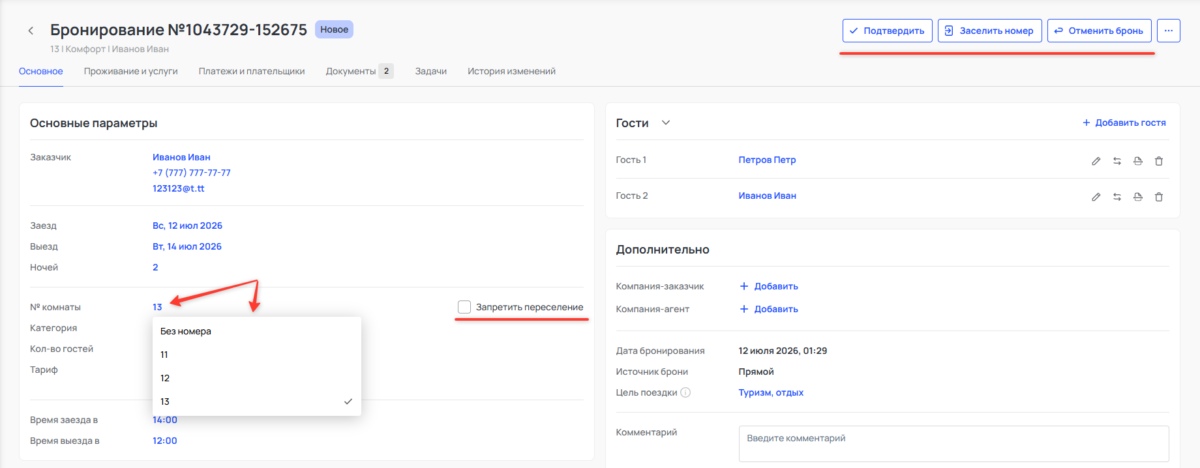Open the Документы tab
Image resolution: width=1200 pixels, height=468 pixels.
[x=360, y=71]
